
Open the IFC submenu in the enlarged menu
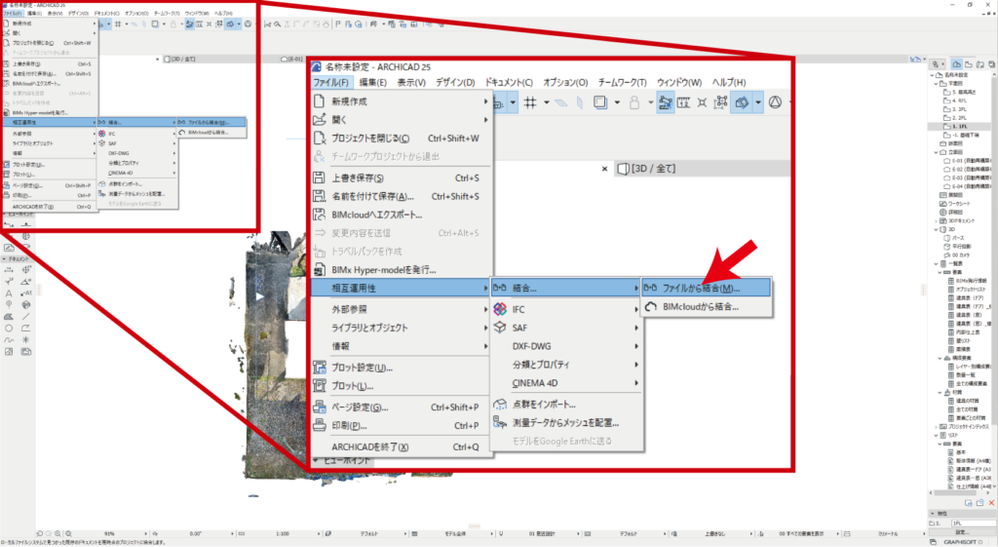click(x=565, y=309)
